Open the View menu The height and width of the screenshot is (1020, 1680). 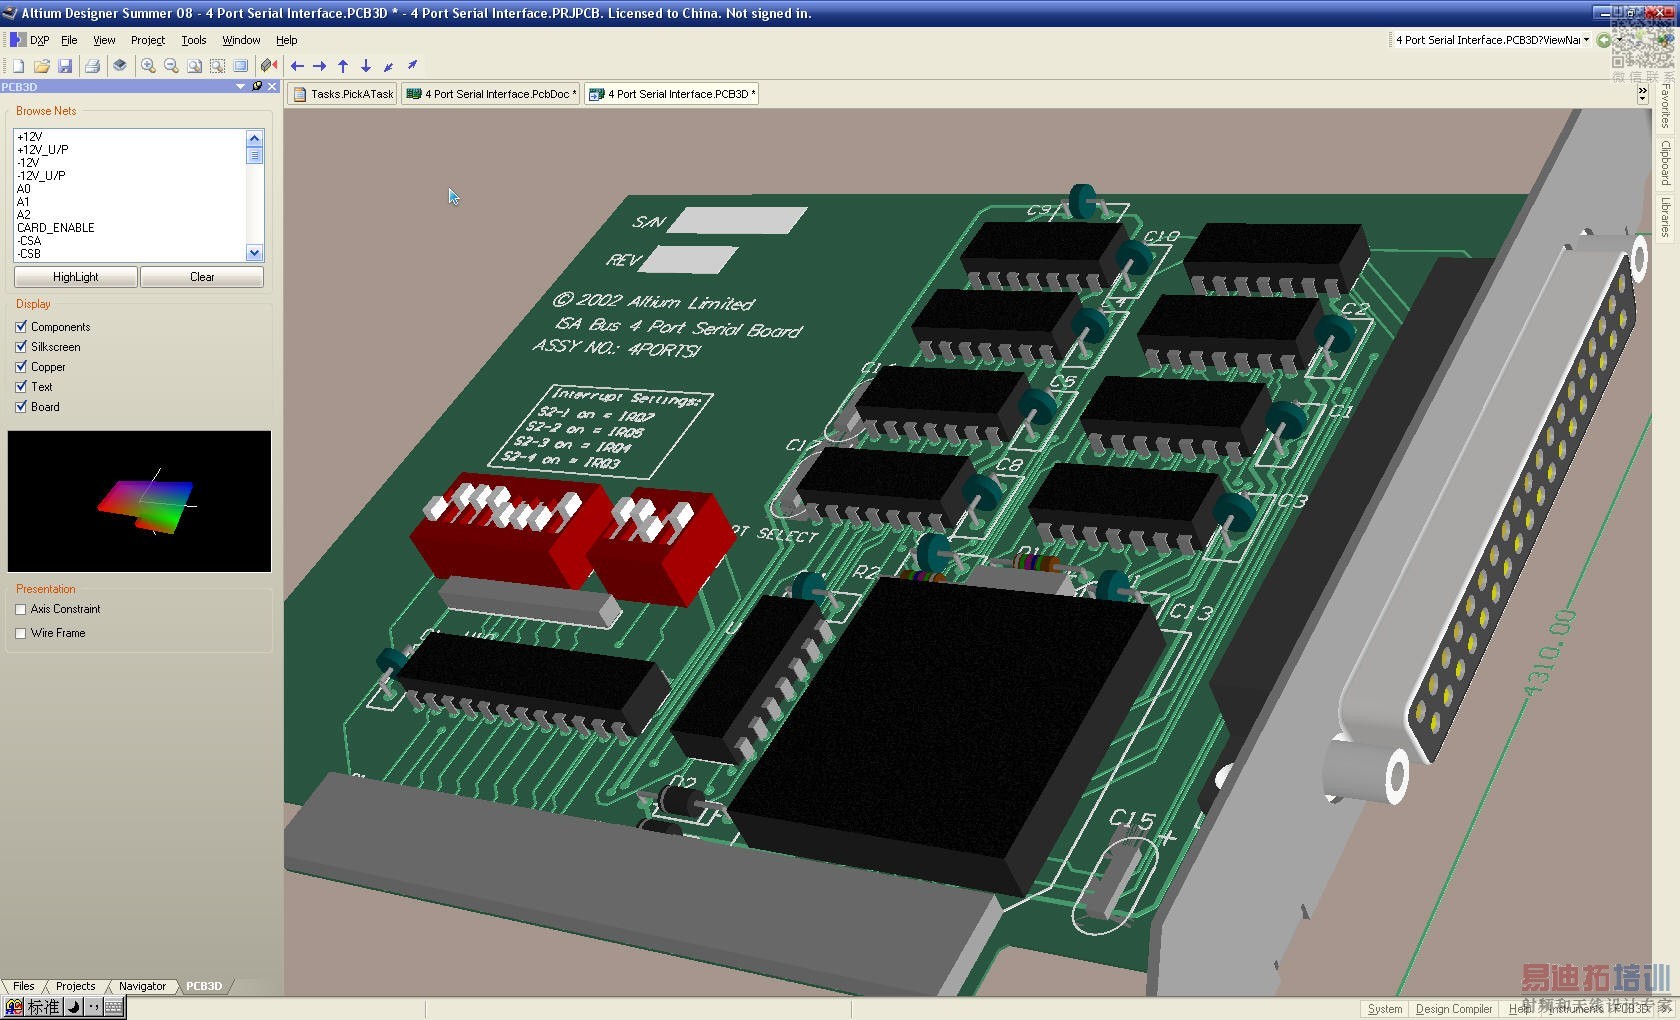104,40
